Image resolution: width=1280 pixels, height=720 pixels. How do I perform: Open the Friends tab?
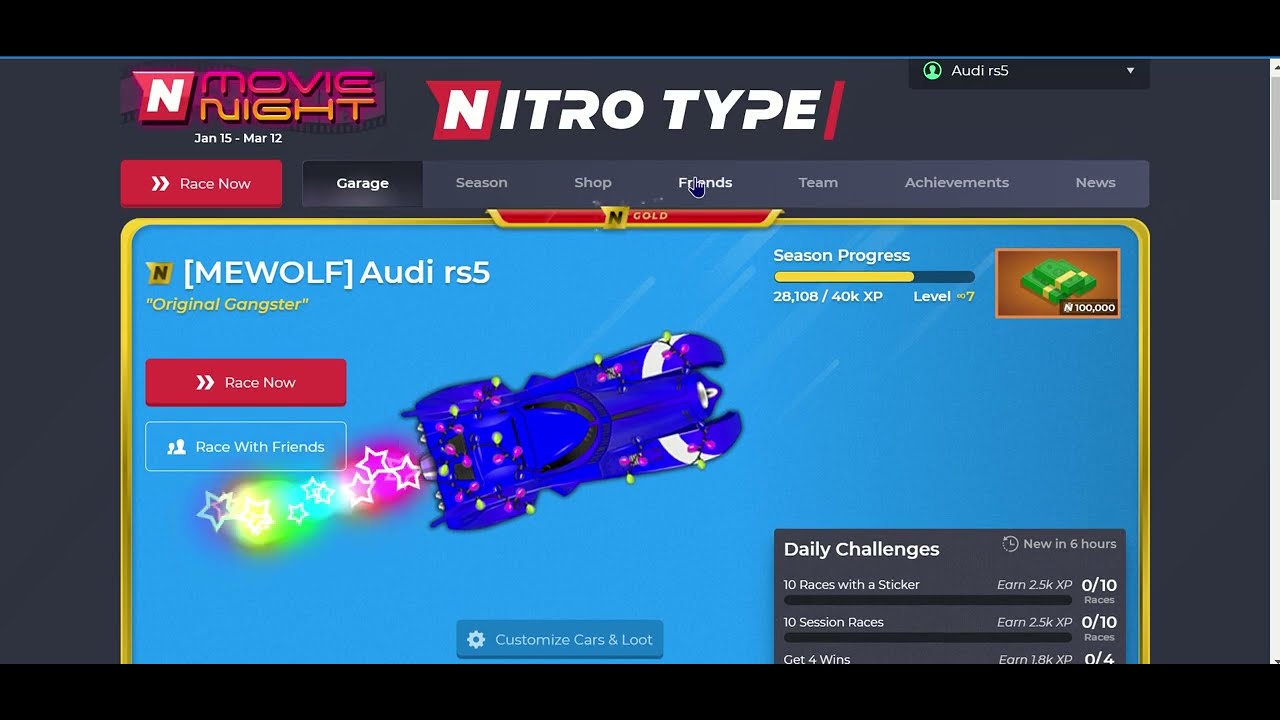click(705, 183)
